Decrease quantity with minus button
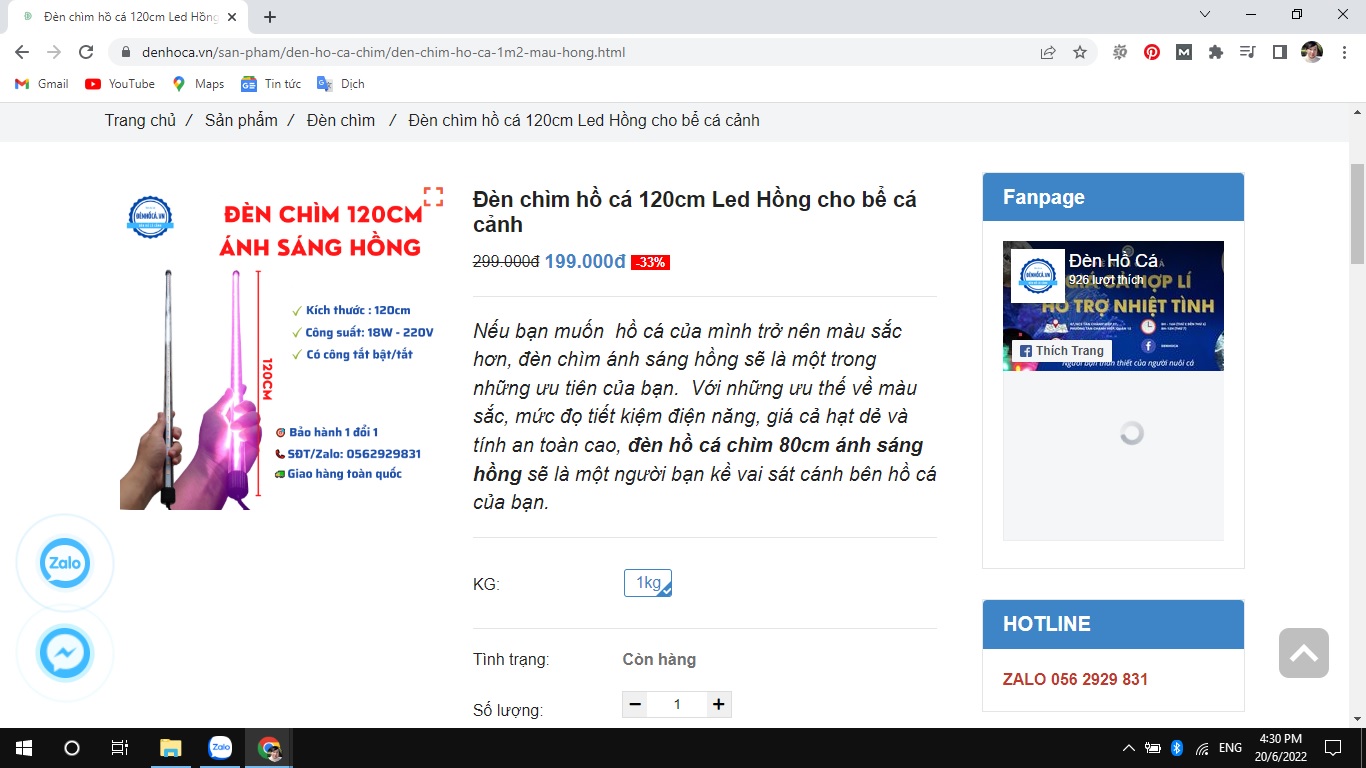This screenshot has width=1366, height=768. click(x=635, y=705)
